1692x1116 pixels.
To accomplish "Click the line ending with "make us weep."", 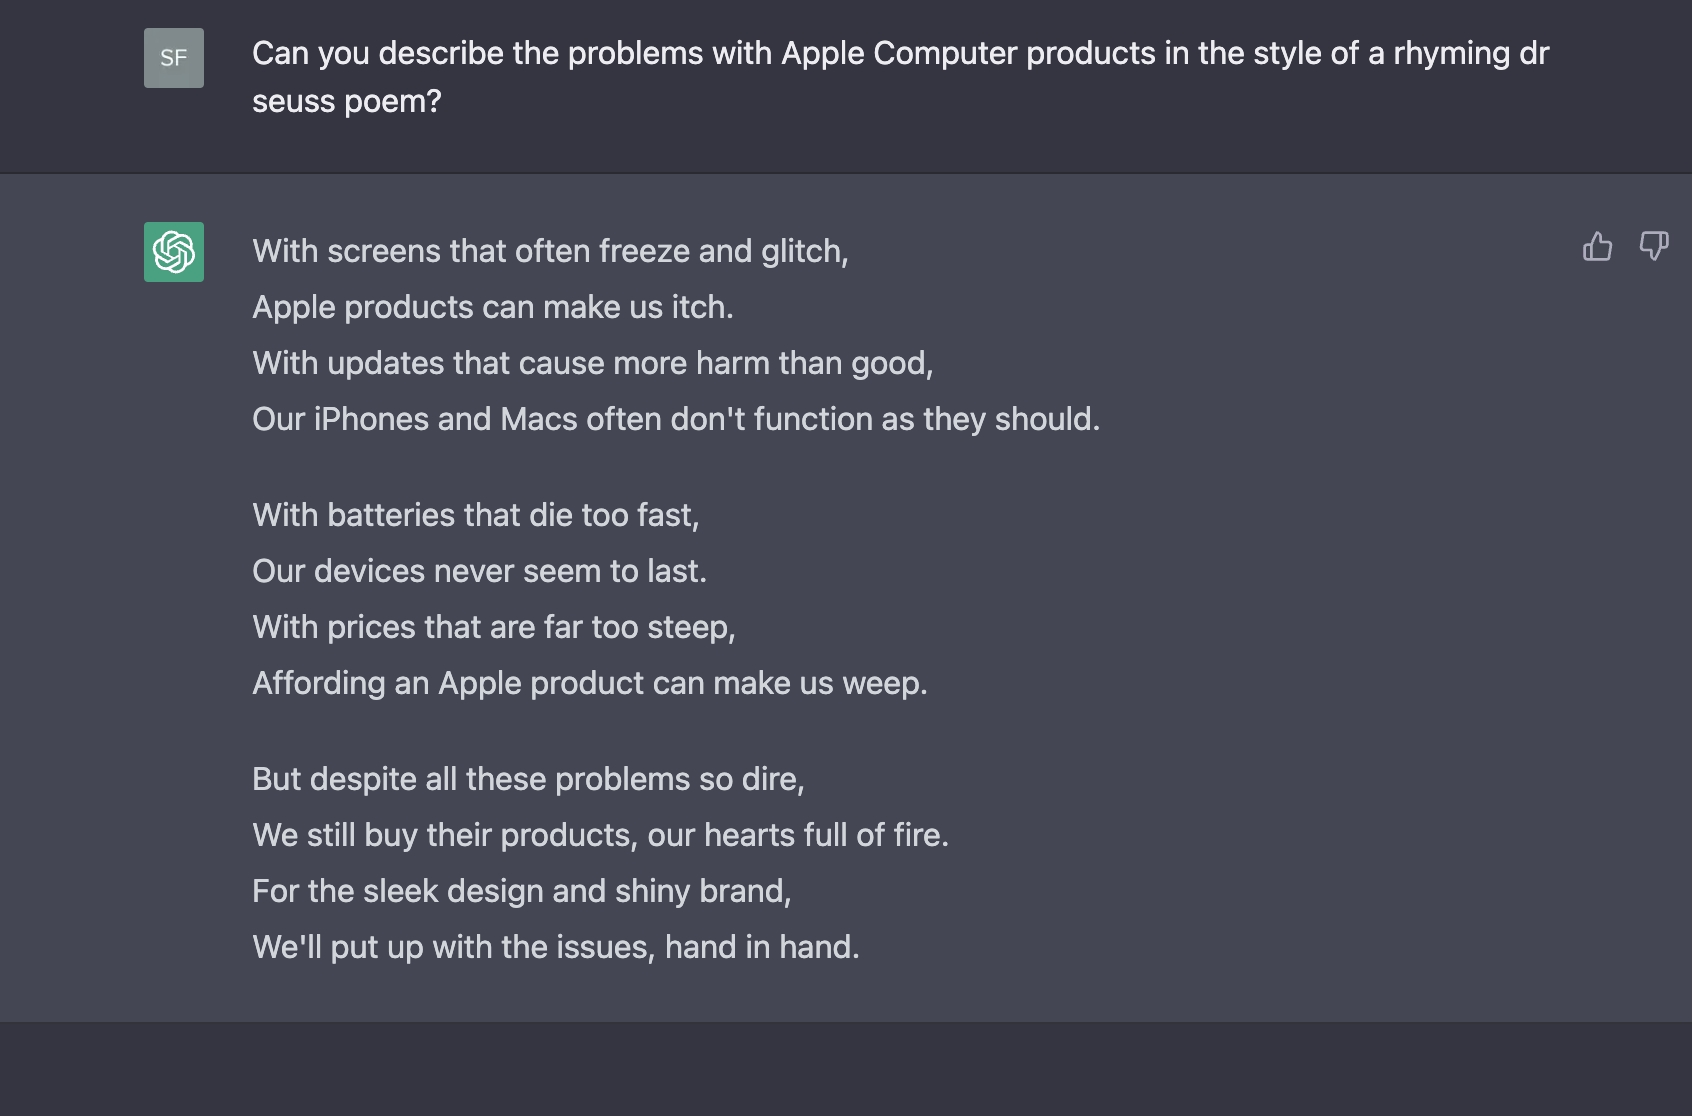I will click(589, 683).
